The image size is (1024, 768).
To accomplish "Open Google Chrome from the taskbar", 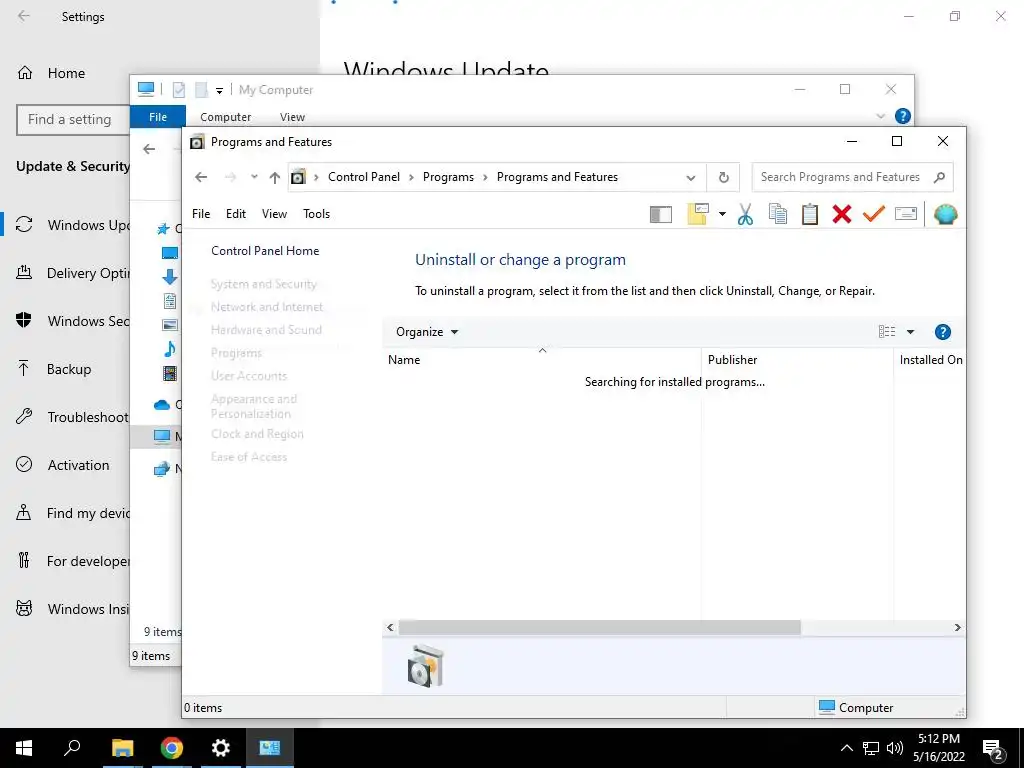I will (x=172, y=748).
